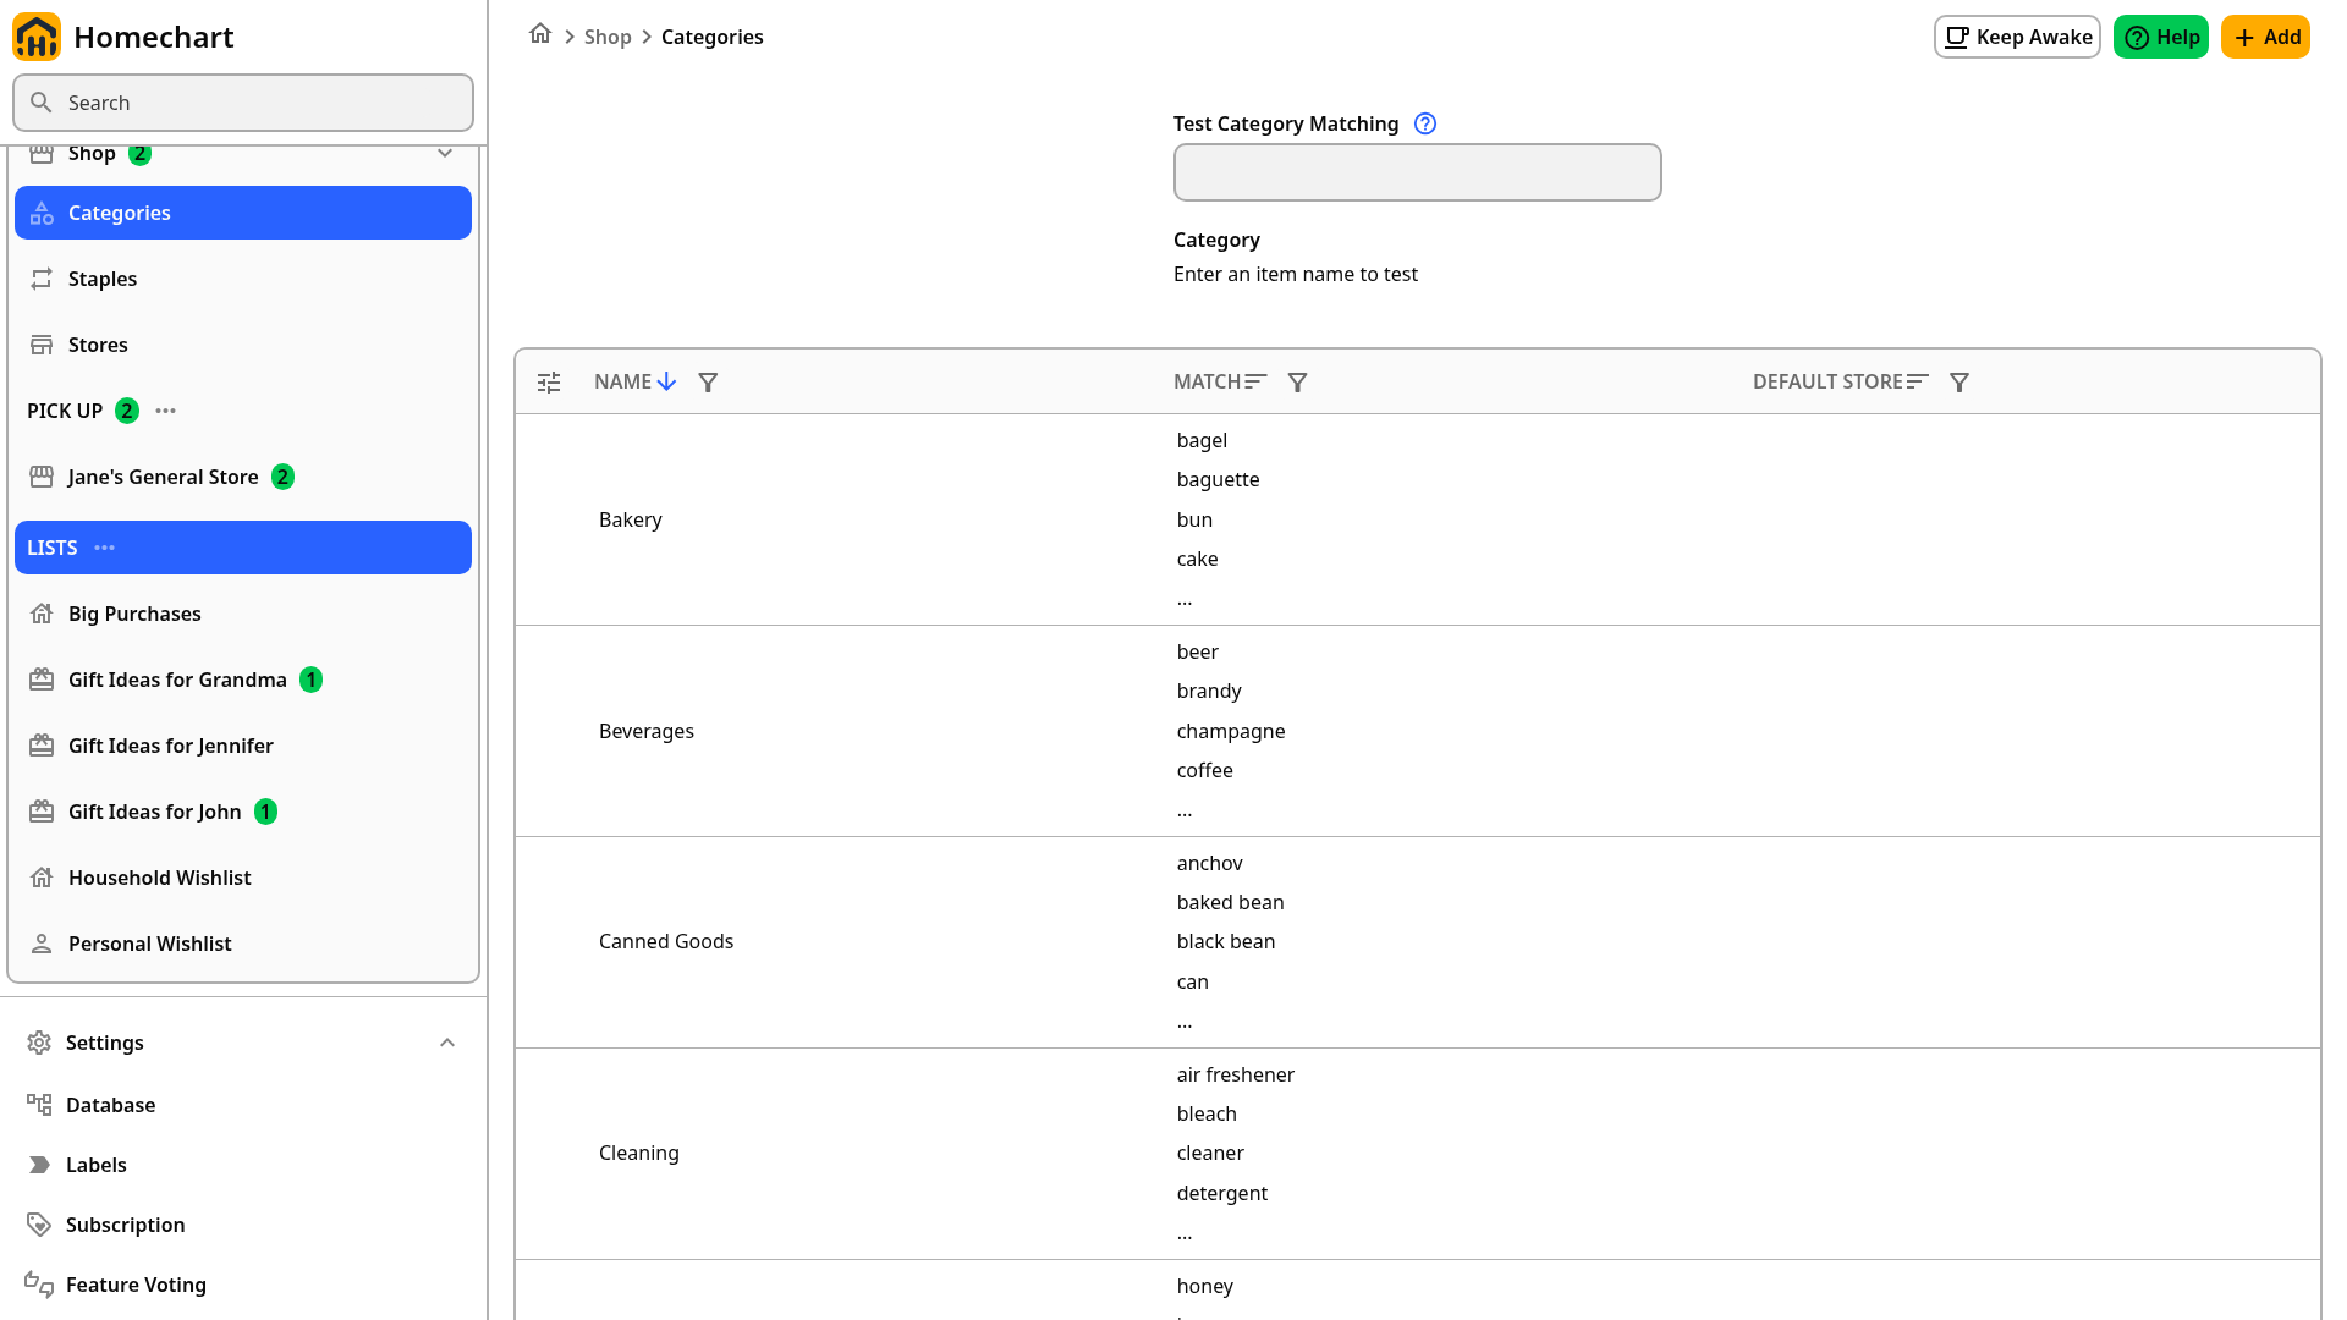The width and height of the screenshot is (2347, 1320).
Task: Open the Bakery category row
Action: point(1417,520)
